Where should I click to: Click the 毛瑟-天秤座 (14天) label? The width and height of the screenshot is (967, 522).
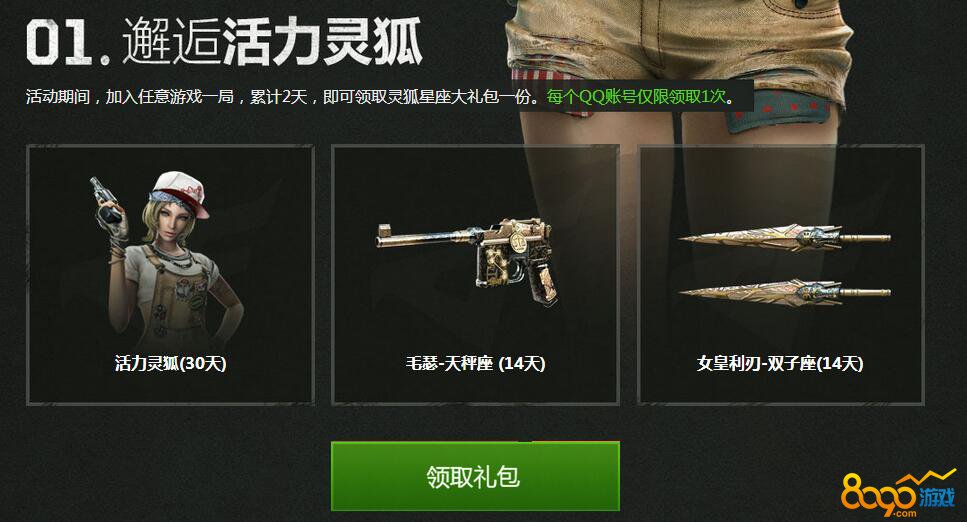[x=475, y=363]
